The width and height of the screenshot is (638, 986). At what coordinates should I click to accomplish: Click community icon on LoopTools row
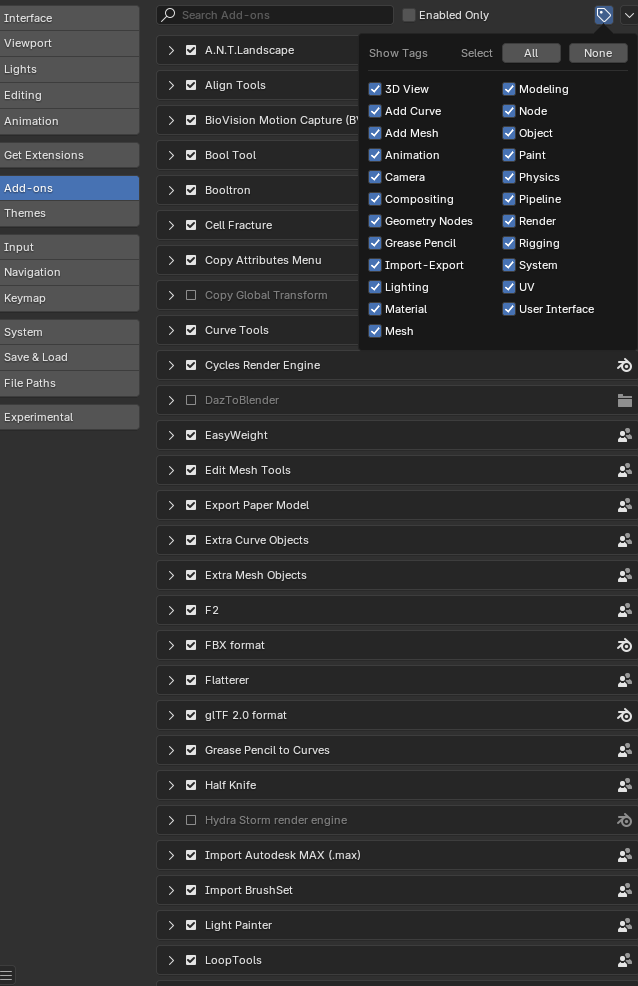click(x=624, y=960)
